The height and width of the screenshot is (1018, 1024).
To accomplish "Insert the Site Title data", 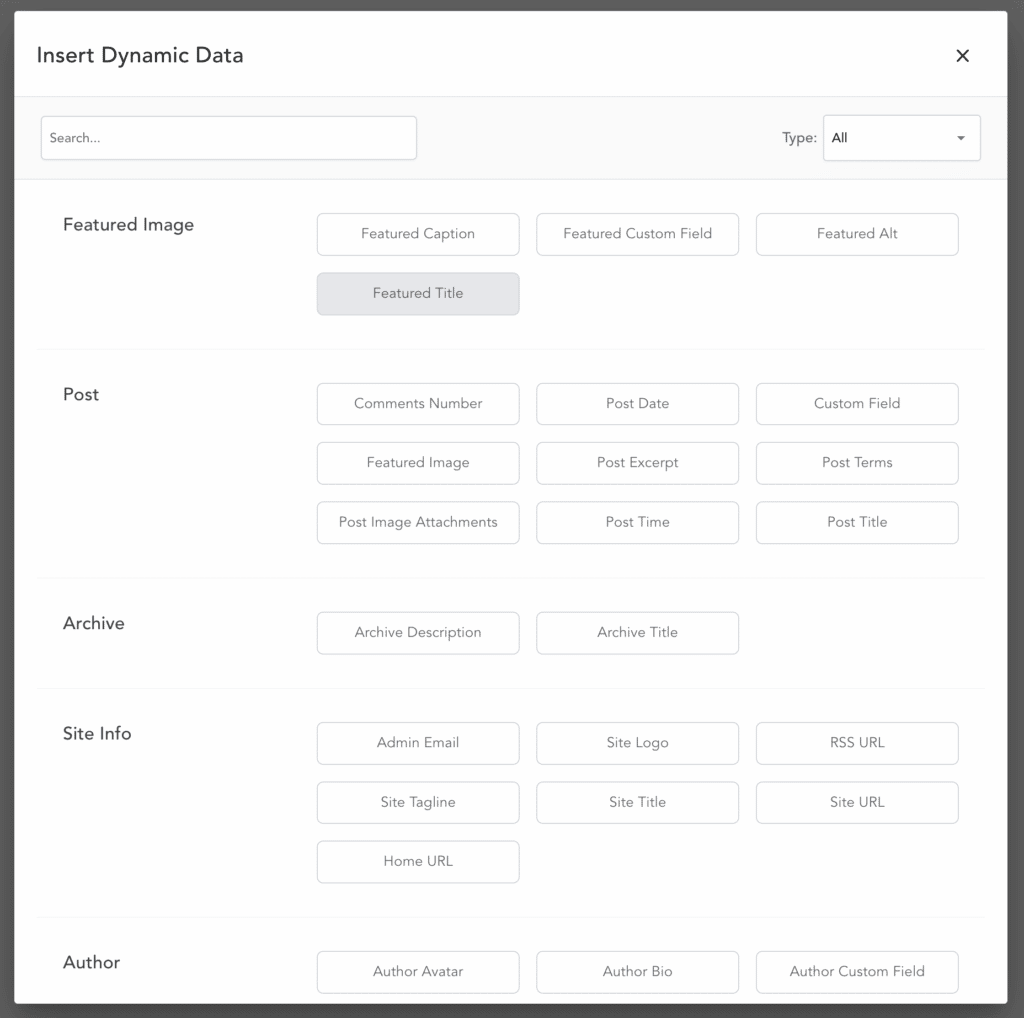I will (637, 803).
